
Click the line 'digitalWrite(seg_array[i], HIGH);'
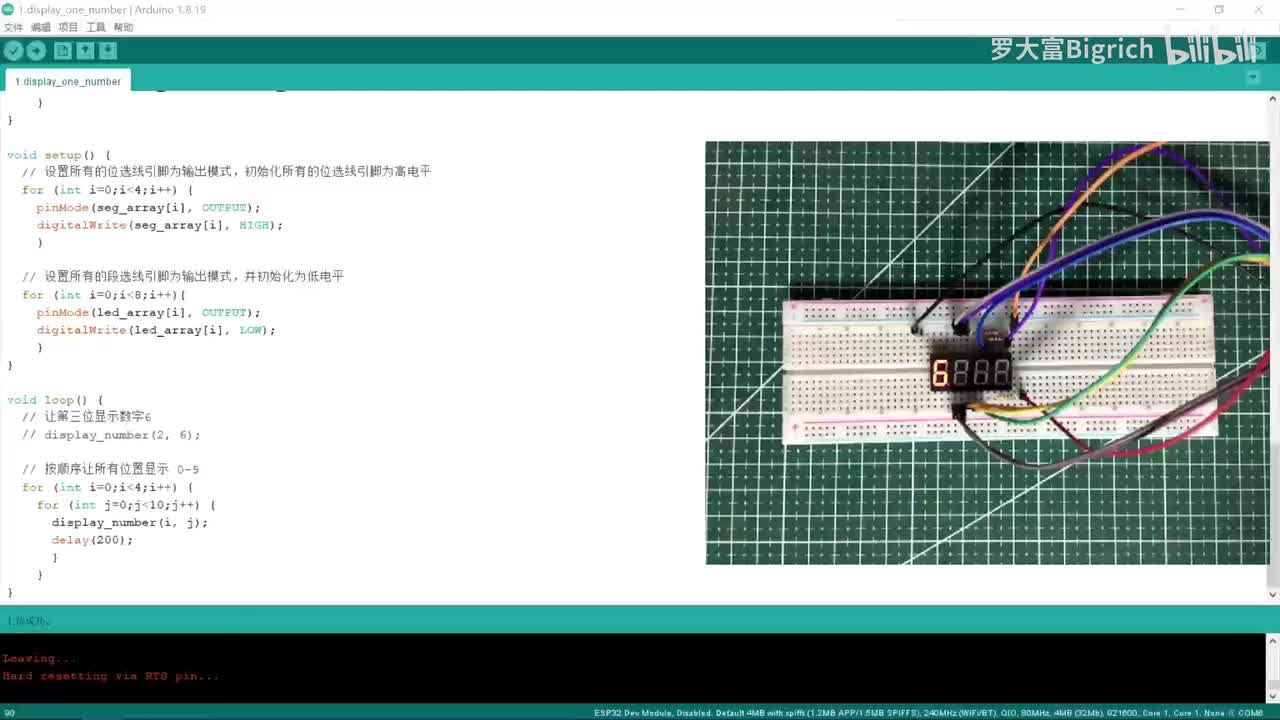point(160,225)
